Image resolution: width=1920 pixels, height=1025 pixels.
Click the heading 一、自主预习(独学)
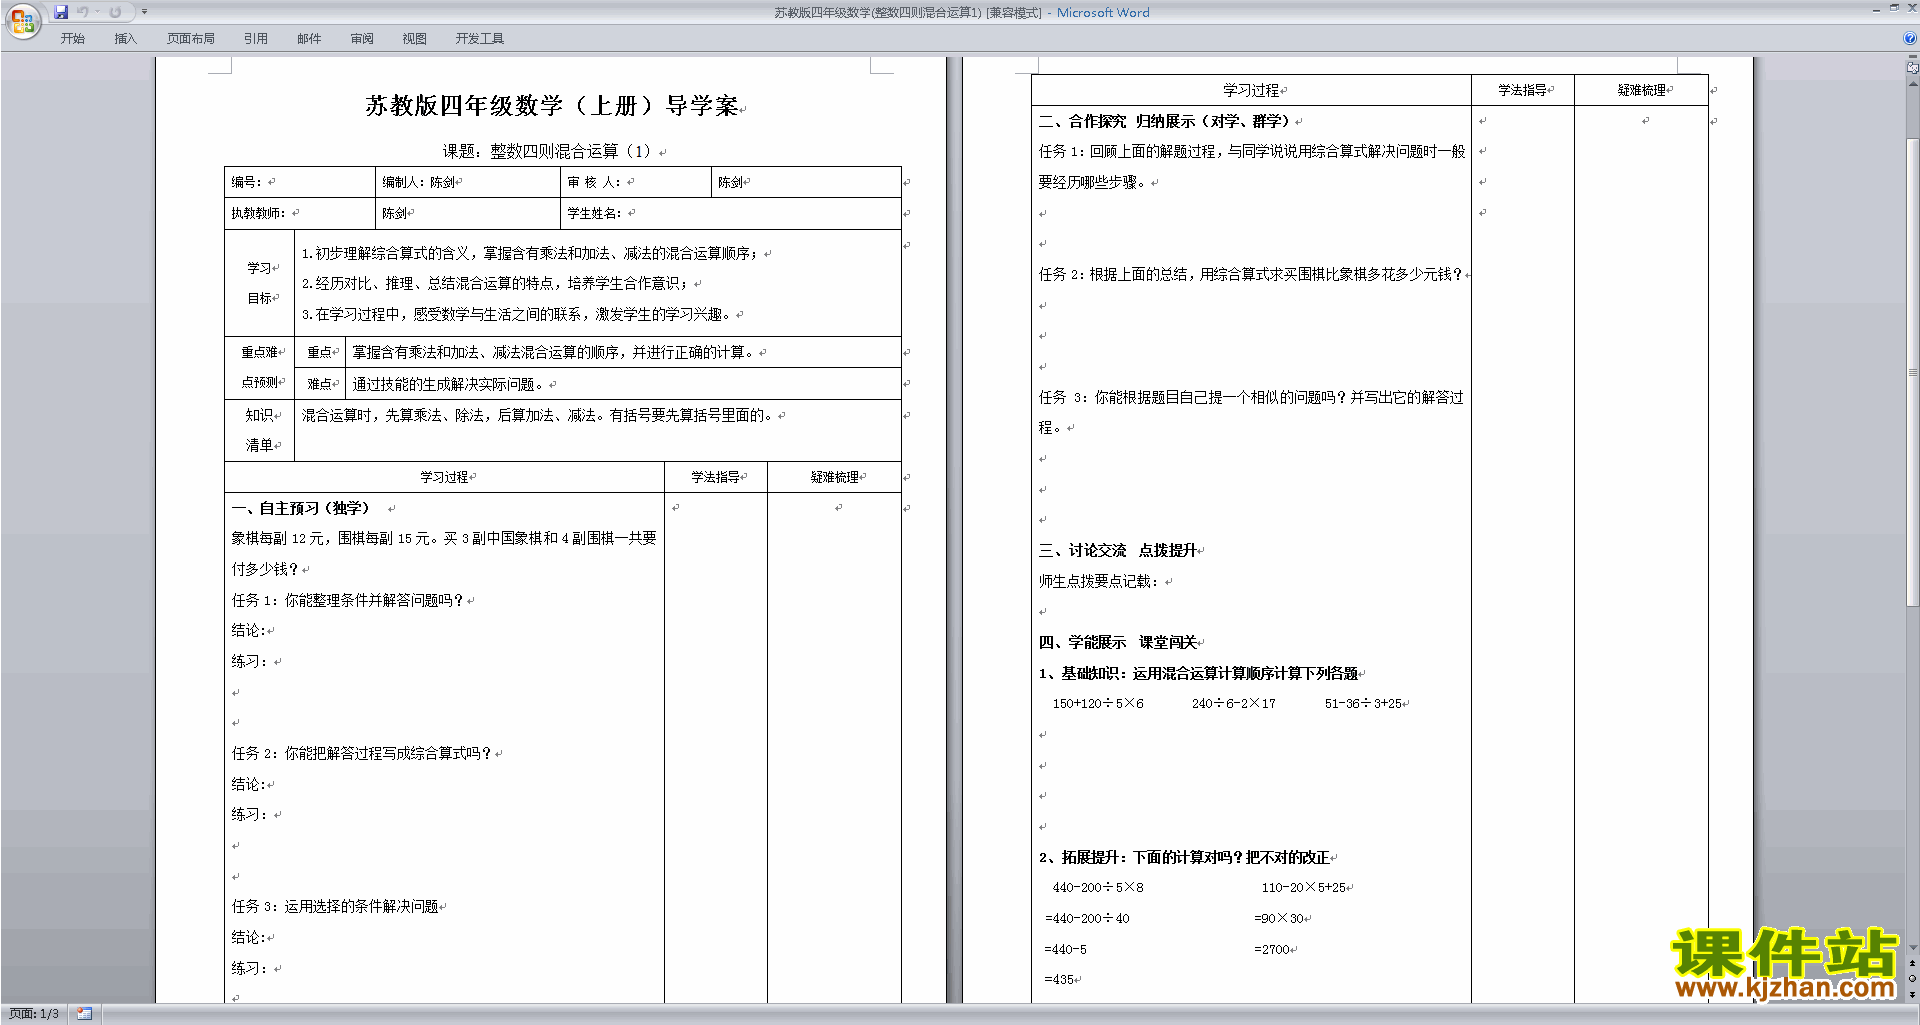[301, 509]
